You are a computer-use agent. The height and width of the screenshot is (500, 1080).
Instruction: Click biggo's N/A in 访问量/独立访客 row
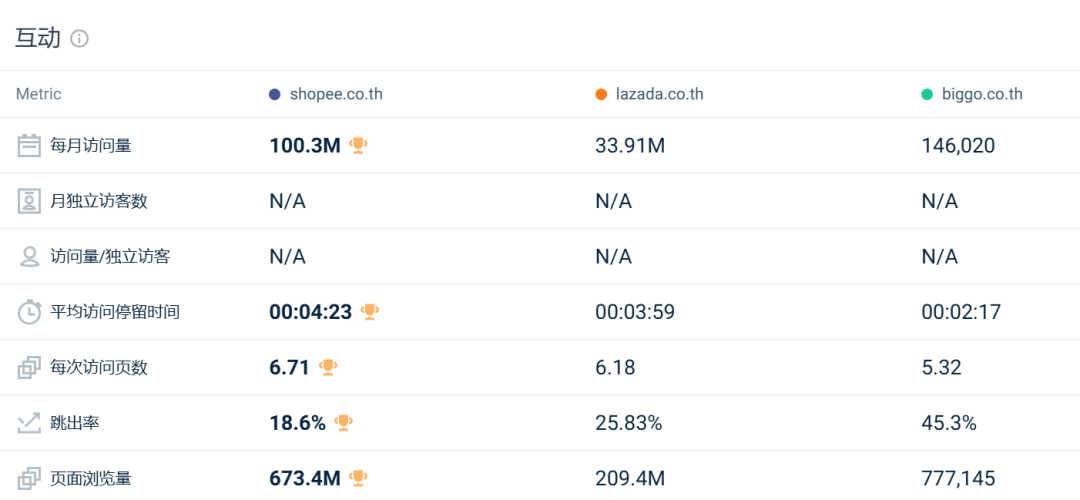[939, 257]
